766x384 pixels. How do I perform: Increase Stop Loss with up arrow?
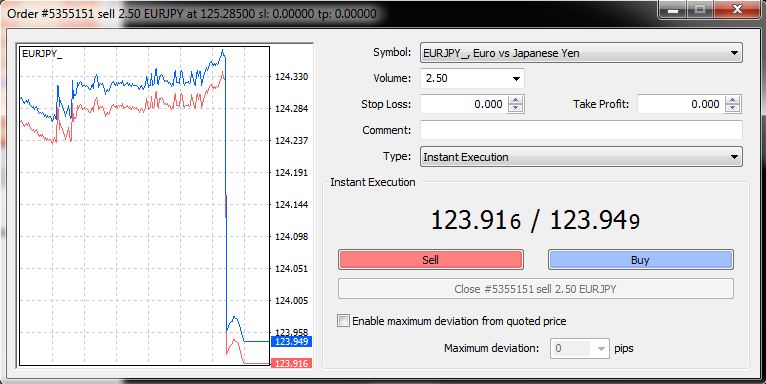[515, 100]
